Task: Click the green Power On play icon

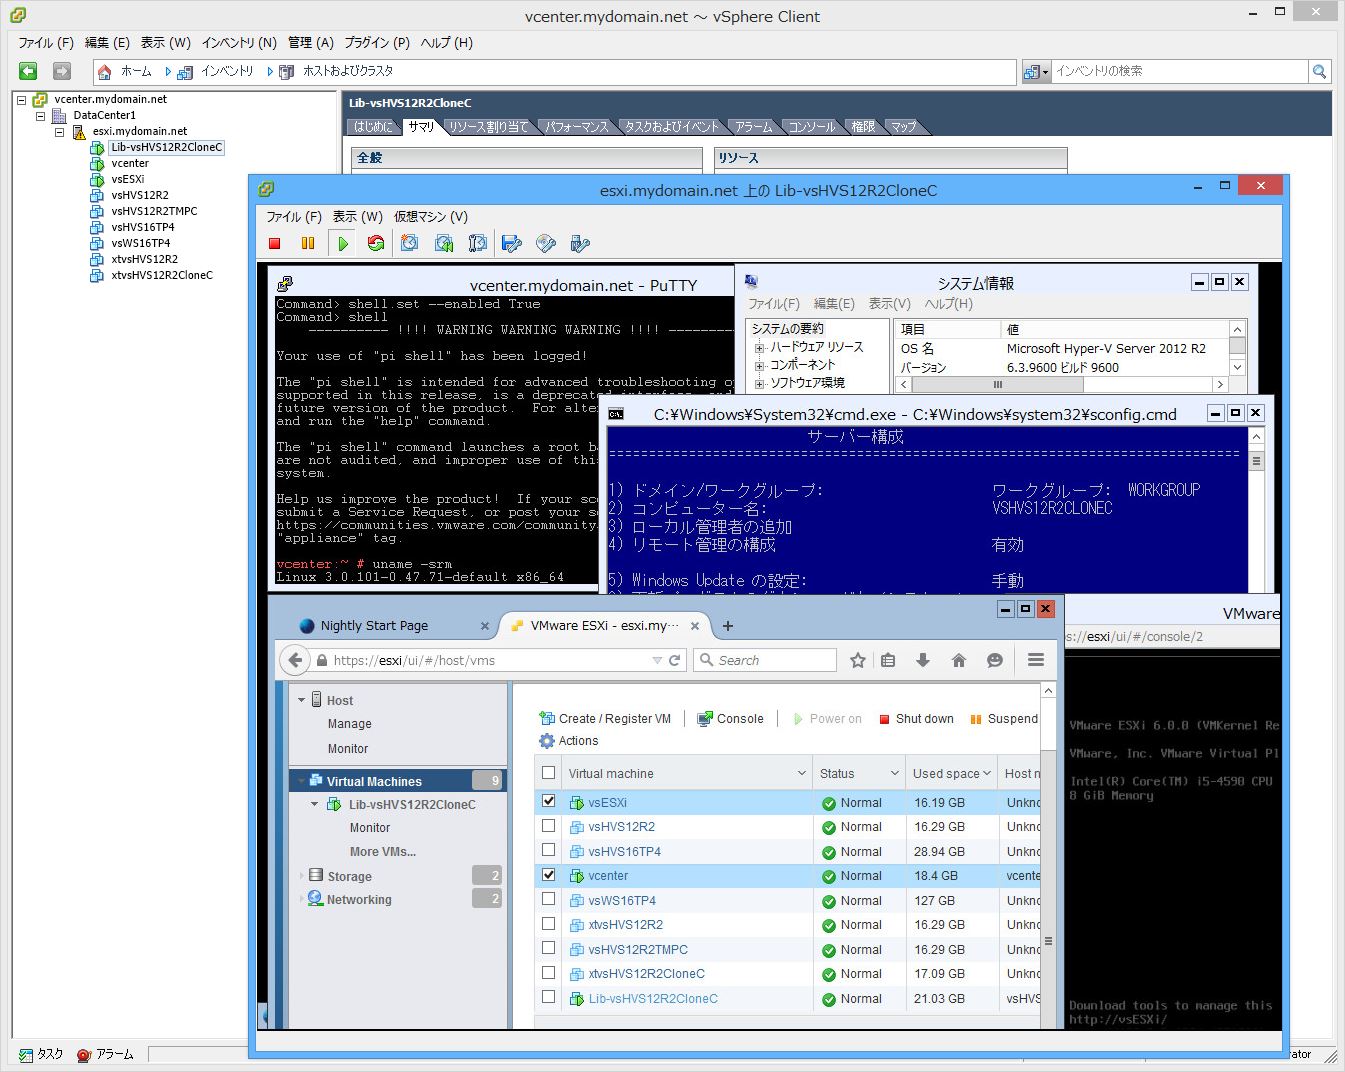Action: click(x=343, y=243)
